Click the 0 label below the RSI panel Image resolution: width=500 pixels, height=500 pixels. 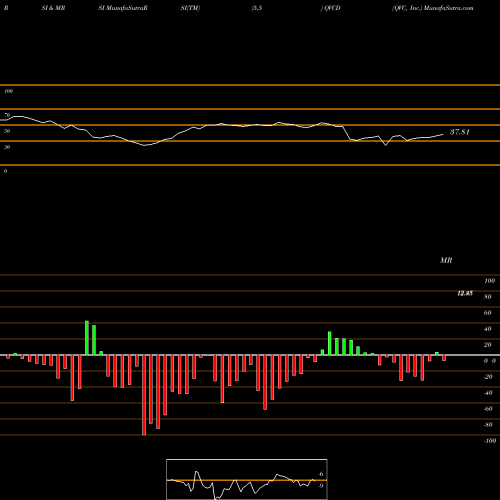5,171
